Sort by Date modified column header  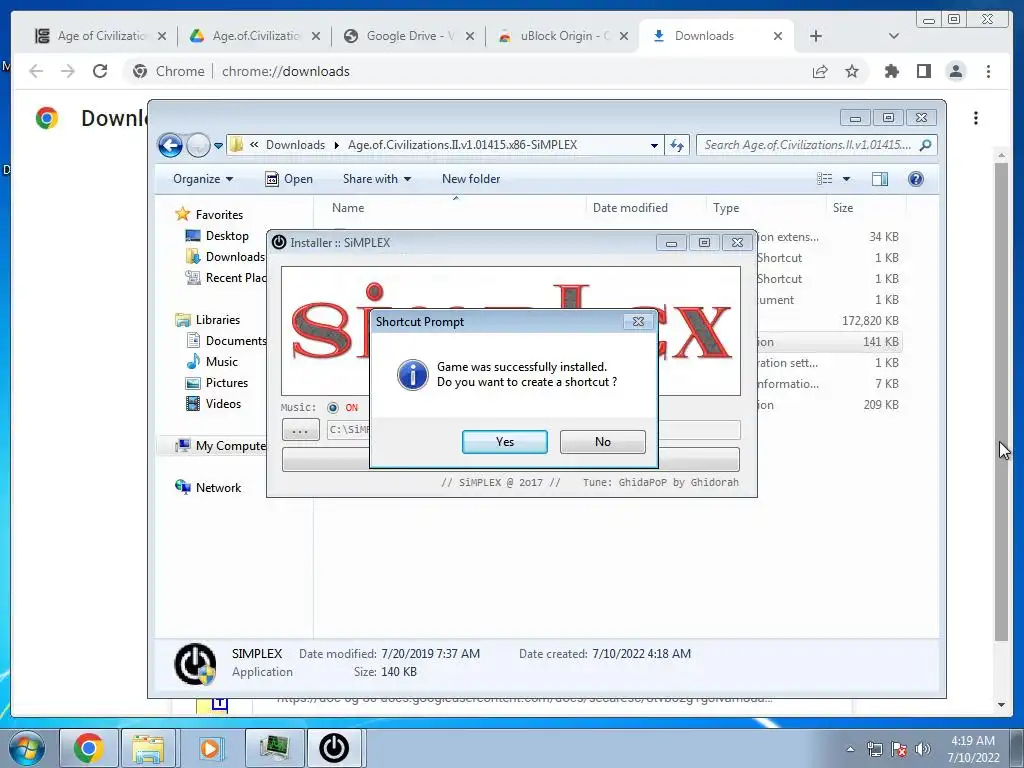(630, 208)
